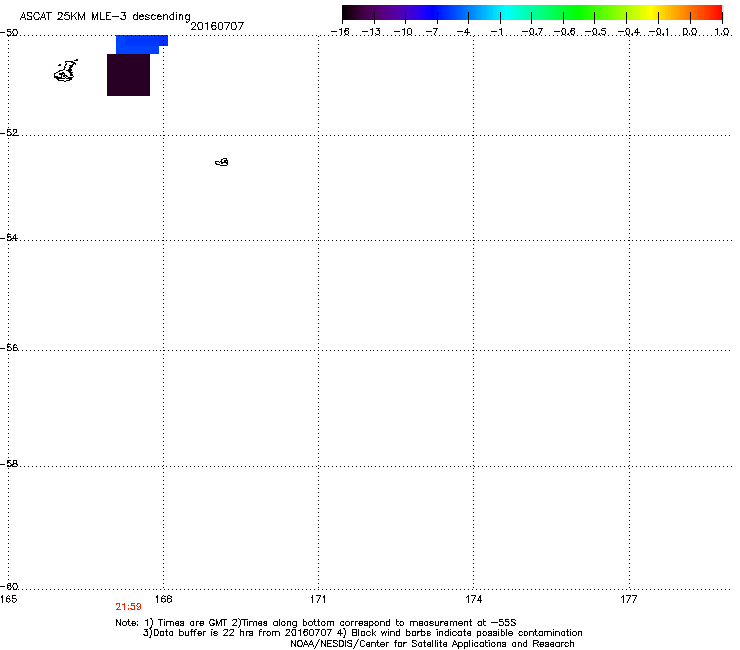Click the longitude label "165"
Viewport: 740px width, 650px height.
8,599
